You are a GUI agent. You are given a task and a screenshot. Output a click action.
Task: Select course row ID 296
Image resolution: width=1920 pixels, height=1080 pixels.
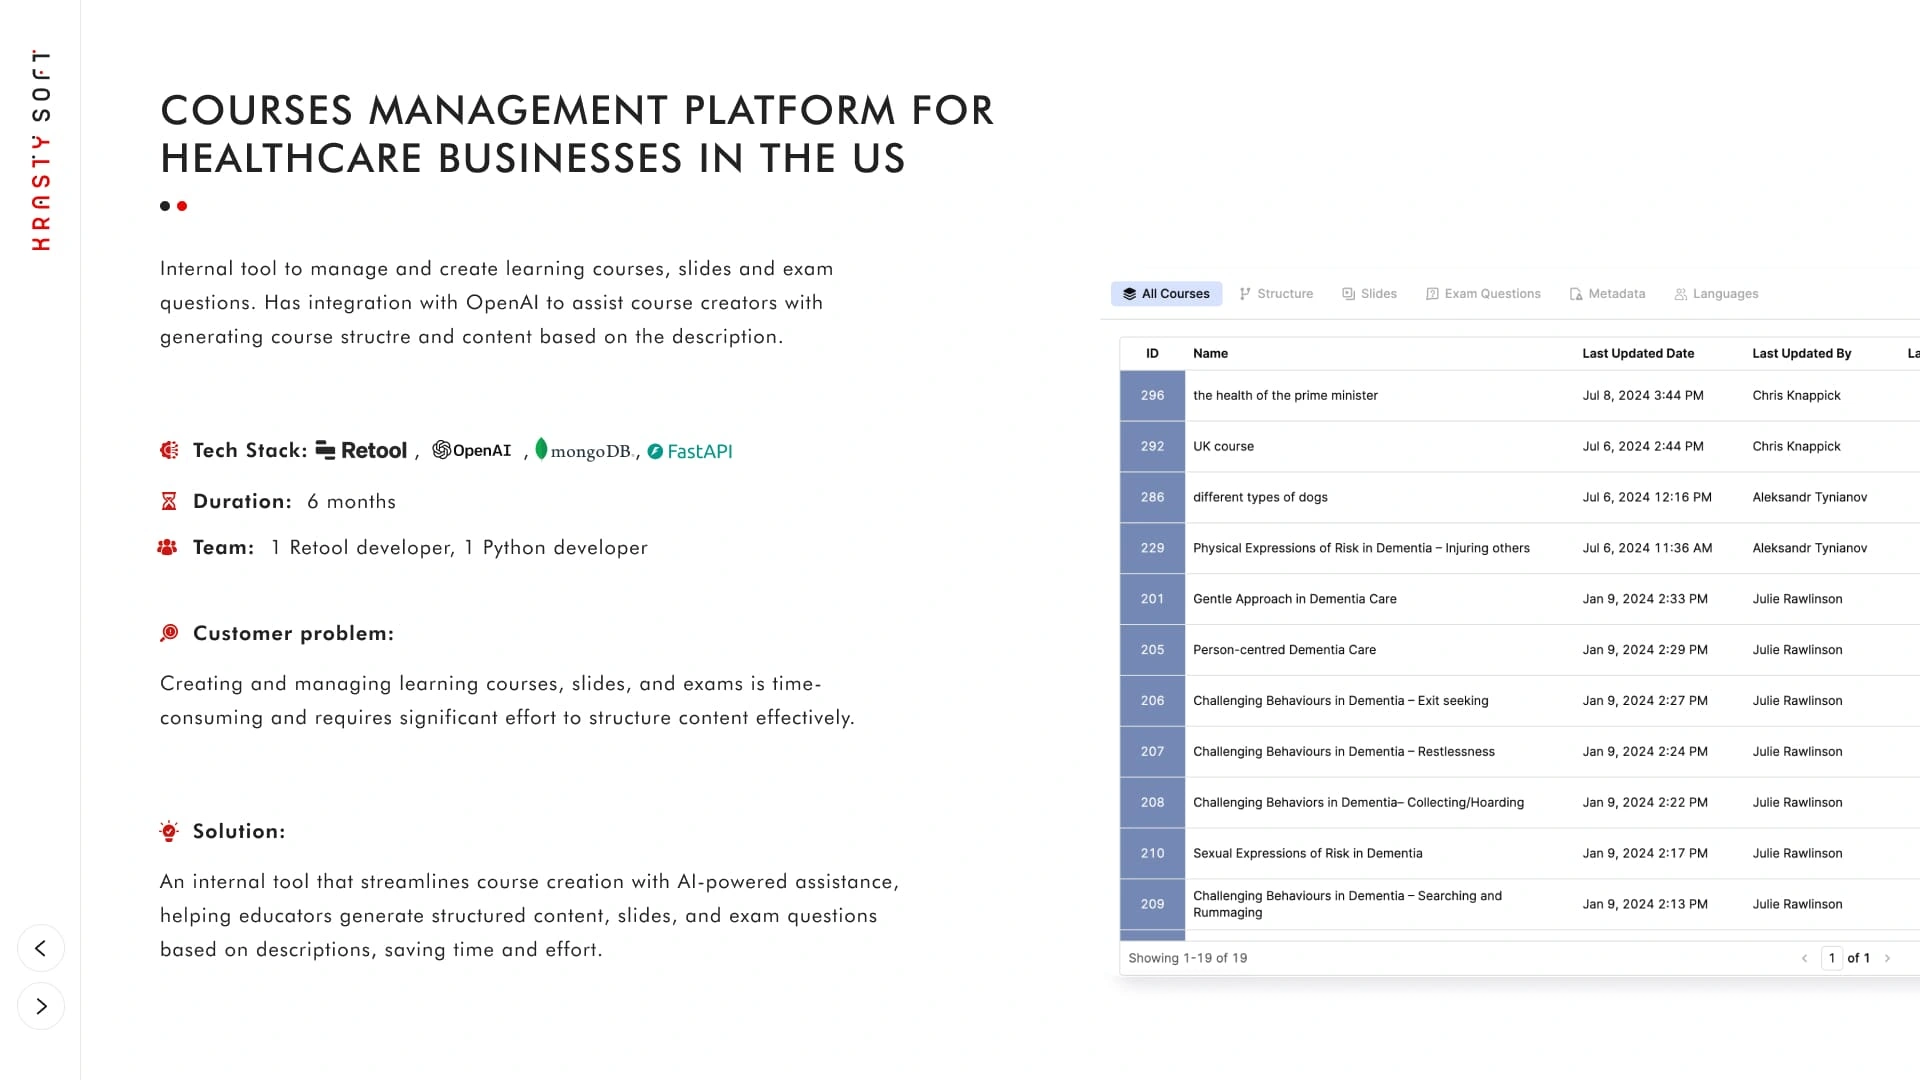(1519, 395)
